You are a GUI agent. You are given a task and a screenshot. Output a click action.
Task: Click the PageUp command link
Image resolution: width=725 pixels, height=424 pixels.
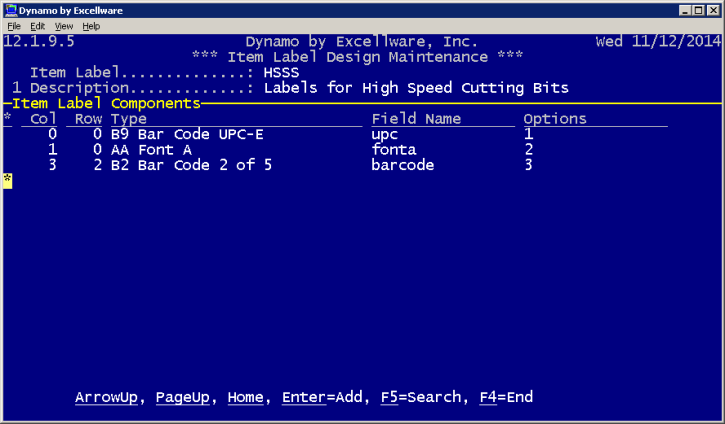183,397
